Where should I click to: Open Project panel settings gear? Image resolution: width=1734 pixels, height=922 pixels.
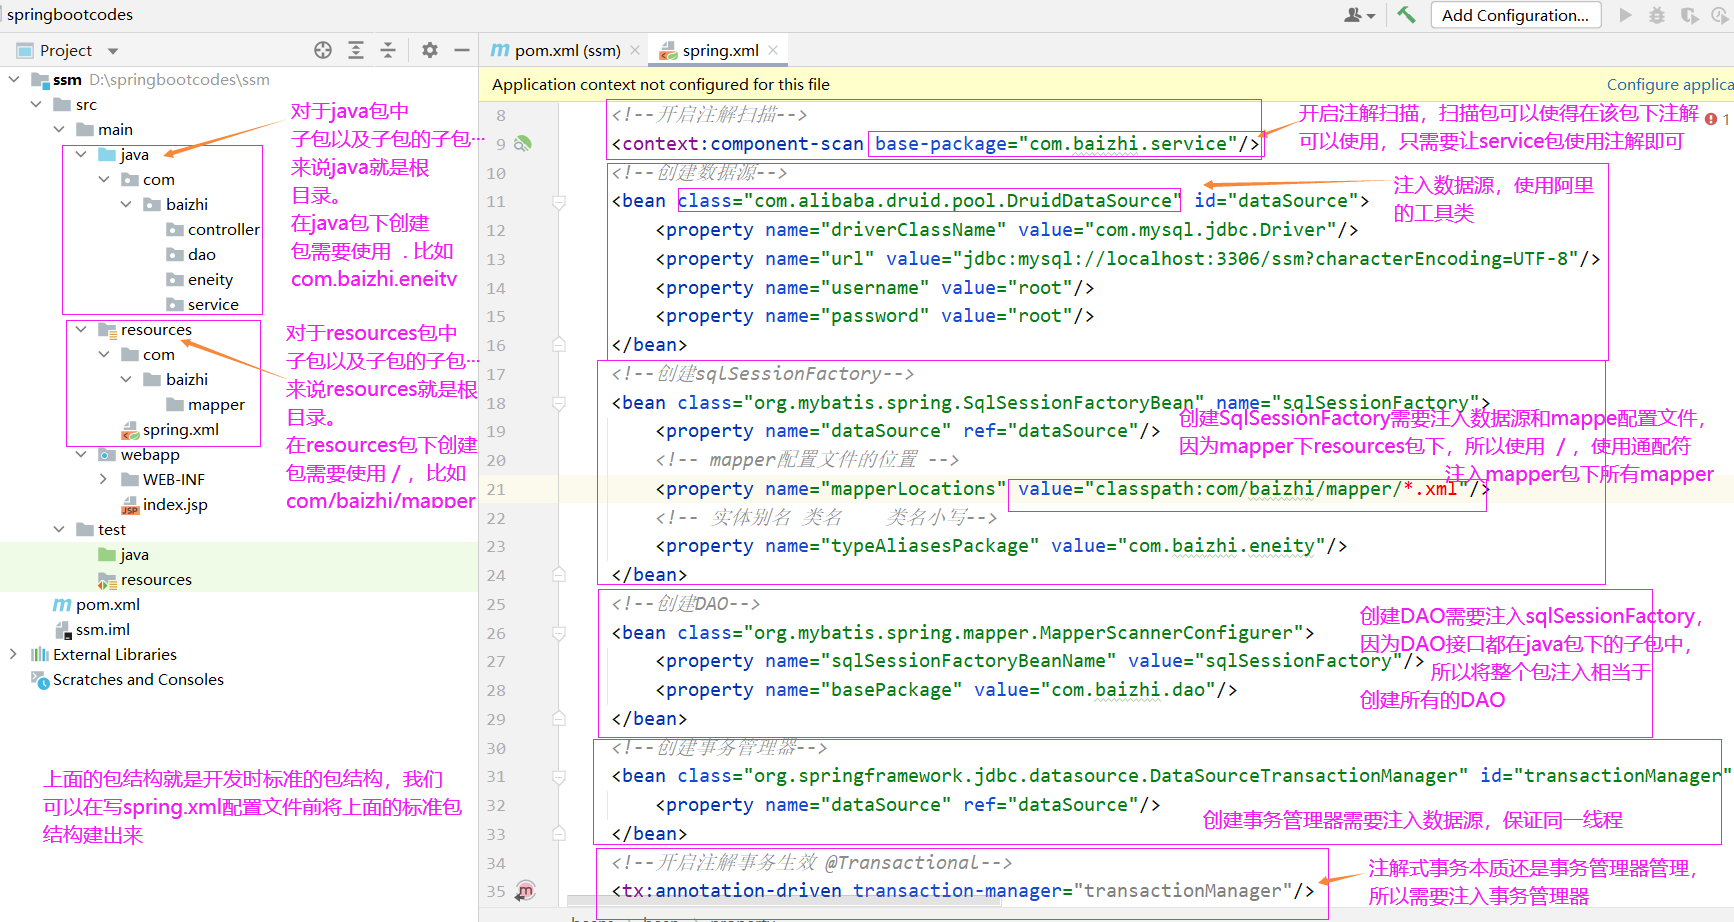click(x=430, y=50)
